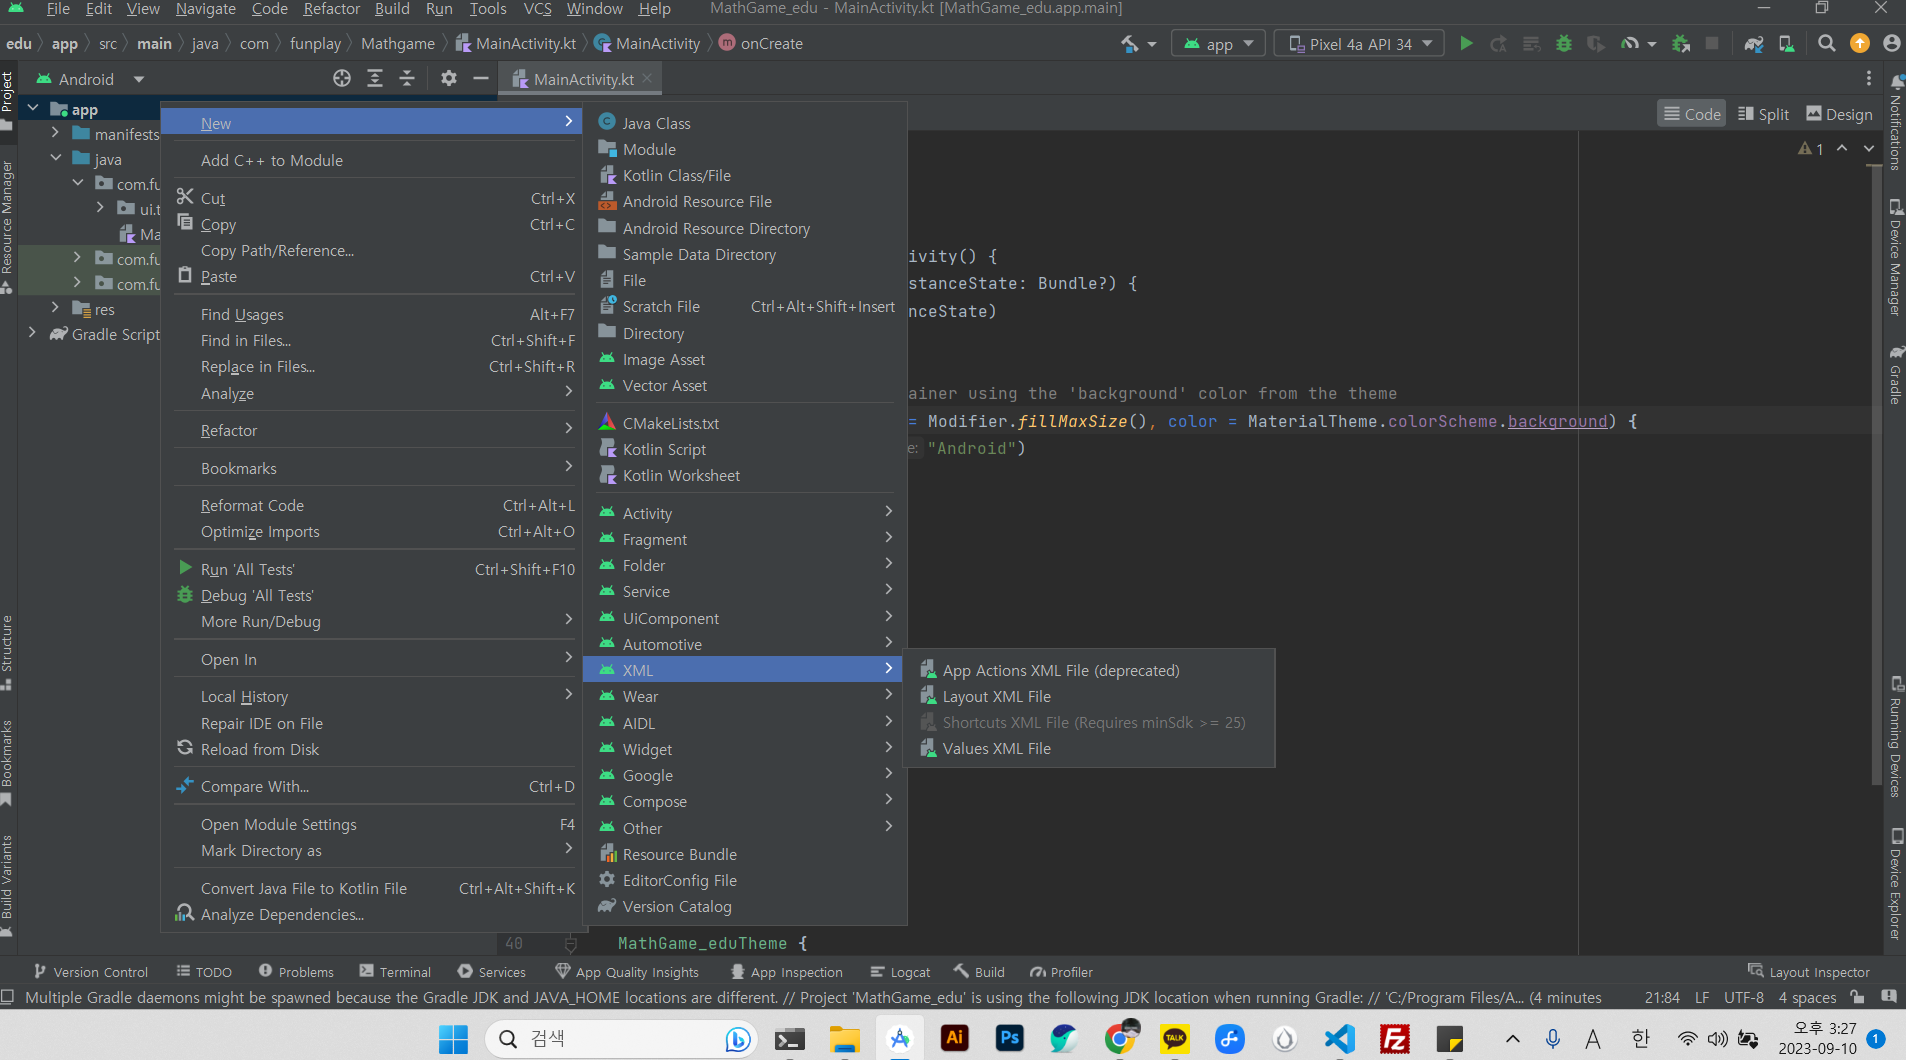Click the green Run app button
The width and height of the screenshot is (1906, 1060).
(1466, 43)
